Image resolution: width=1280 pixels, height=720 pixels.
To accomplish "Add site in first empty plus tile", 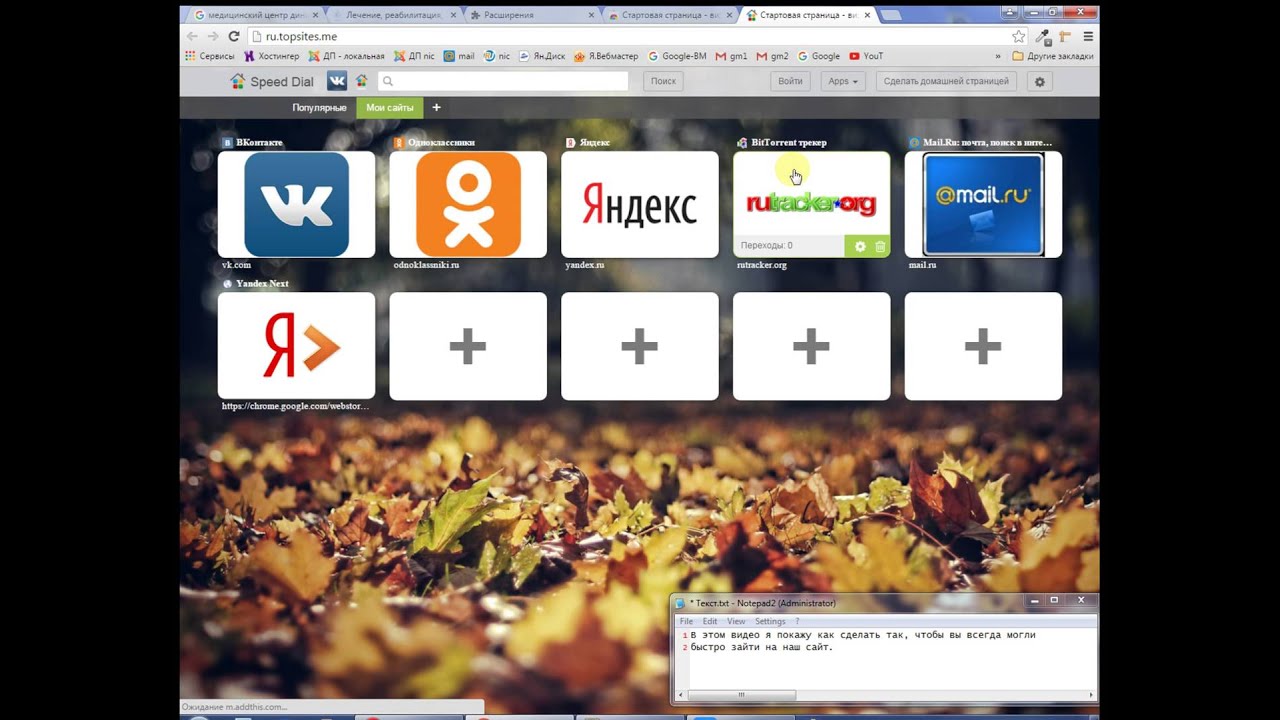I will 468,346.
